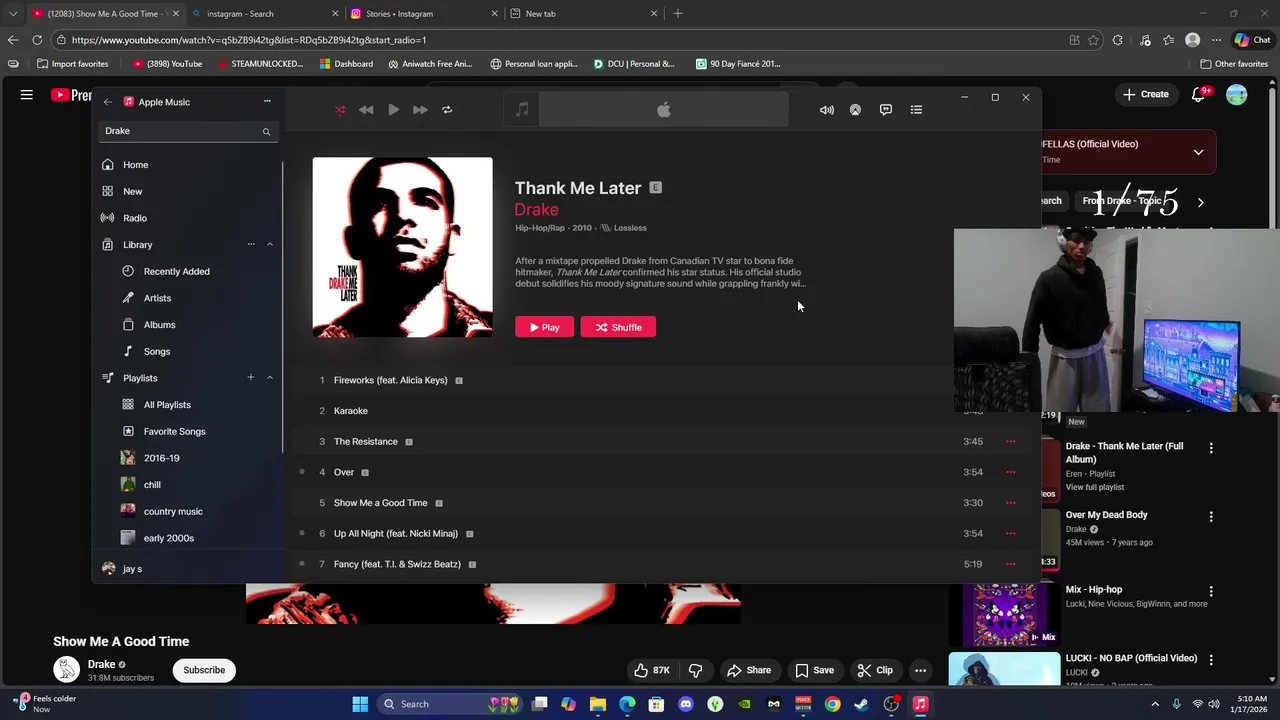Dislike the video with thumbs-down
This screenshot has height=720, width=1280.
(x=696, y=670)
